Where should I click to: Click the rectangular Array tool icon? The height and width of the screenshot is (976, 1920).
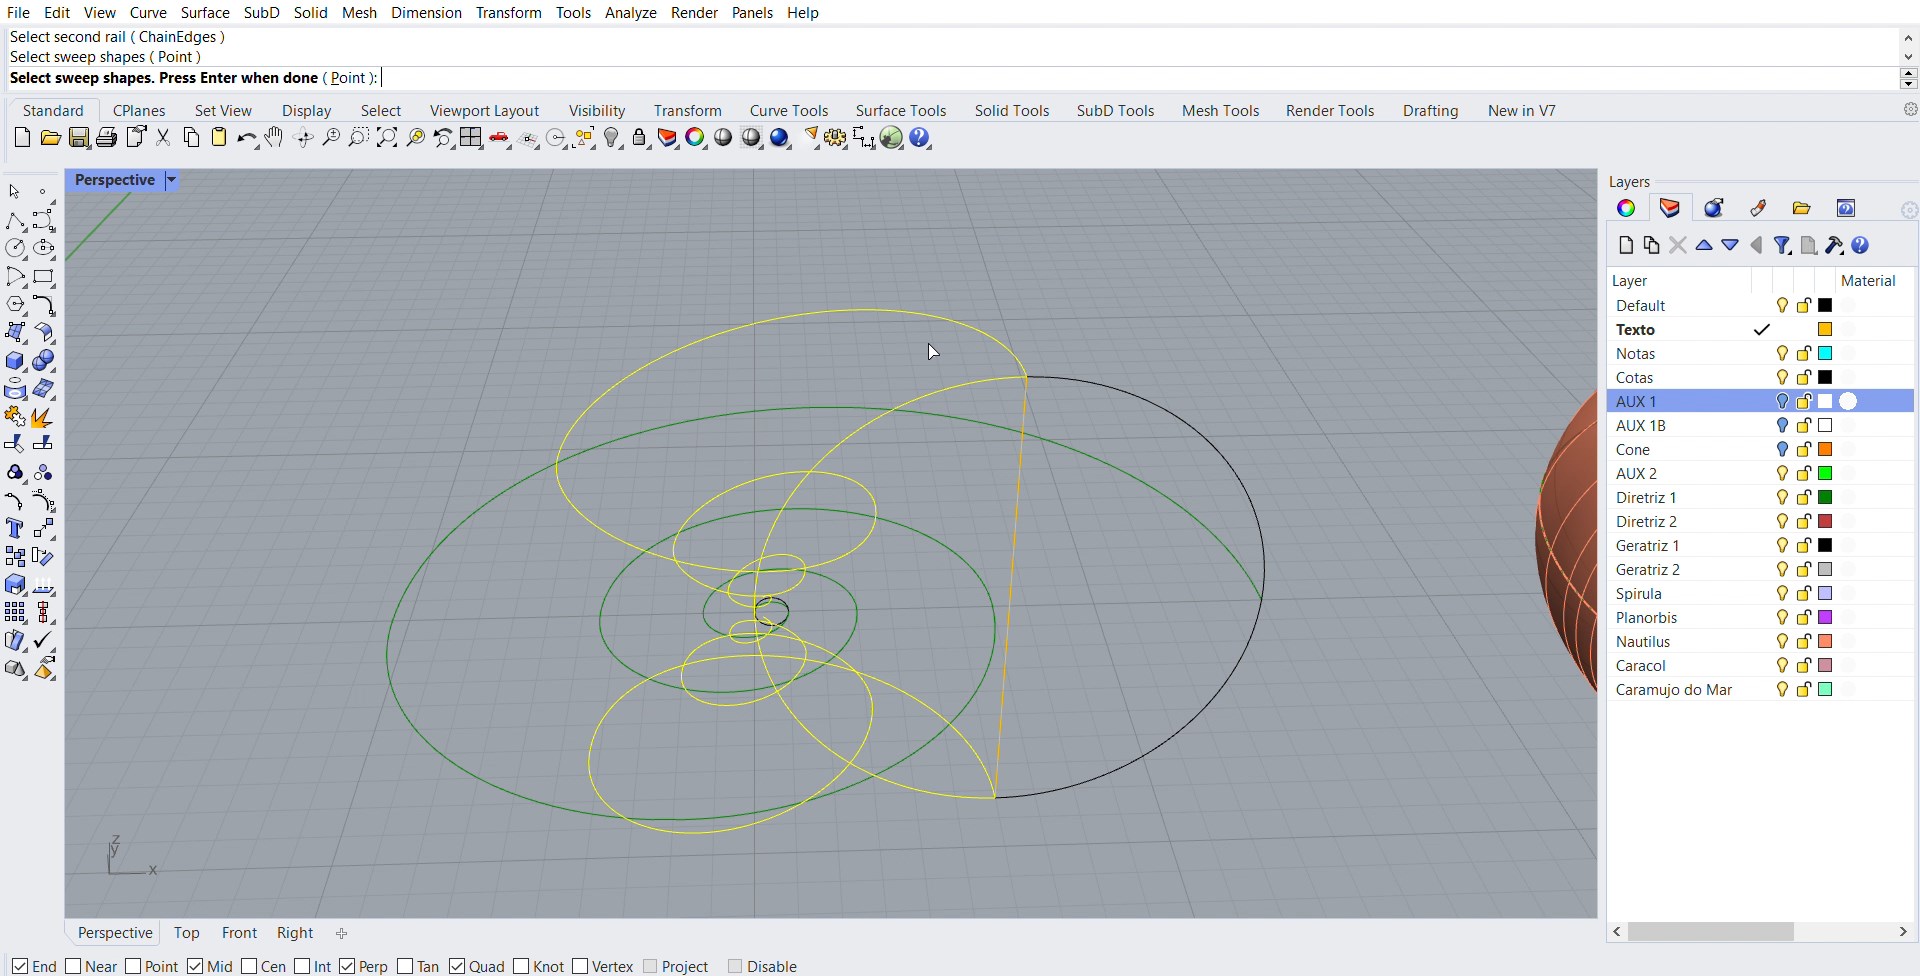click(x=16, y=612)
